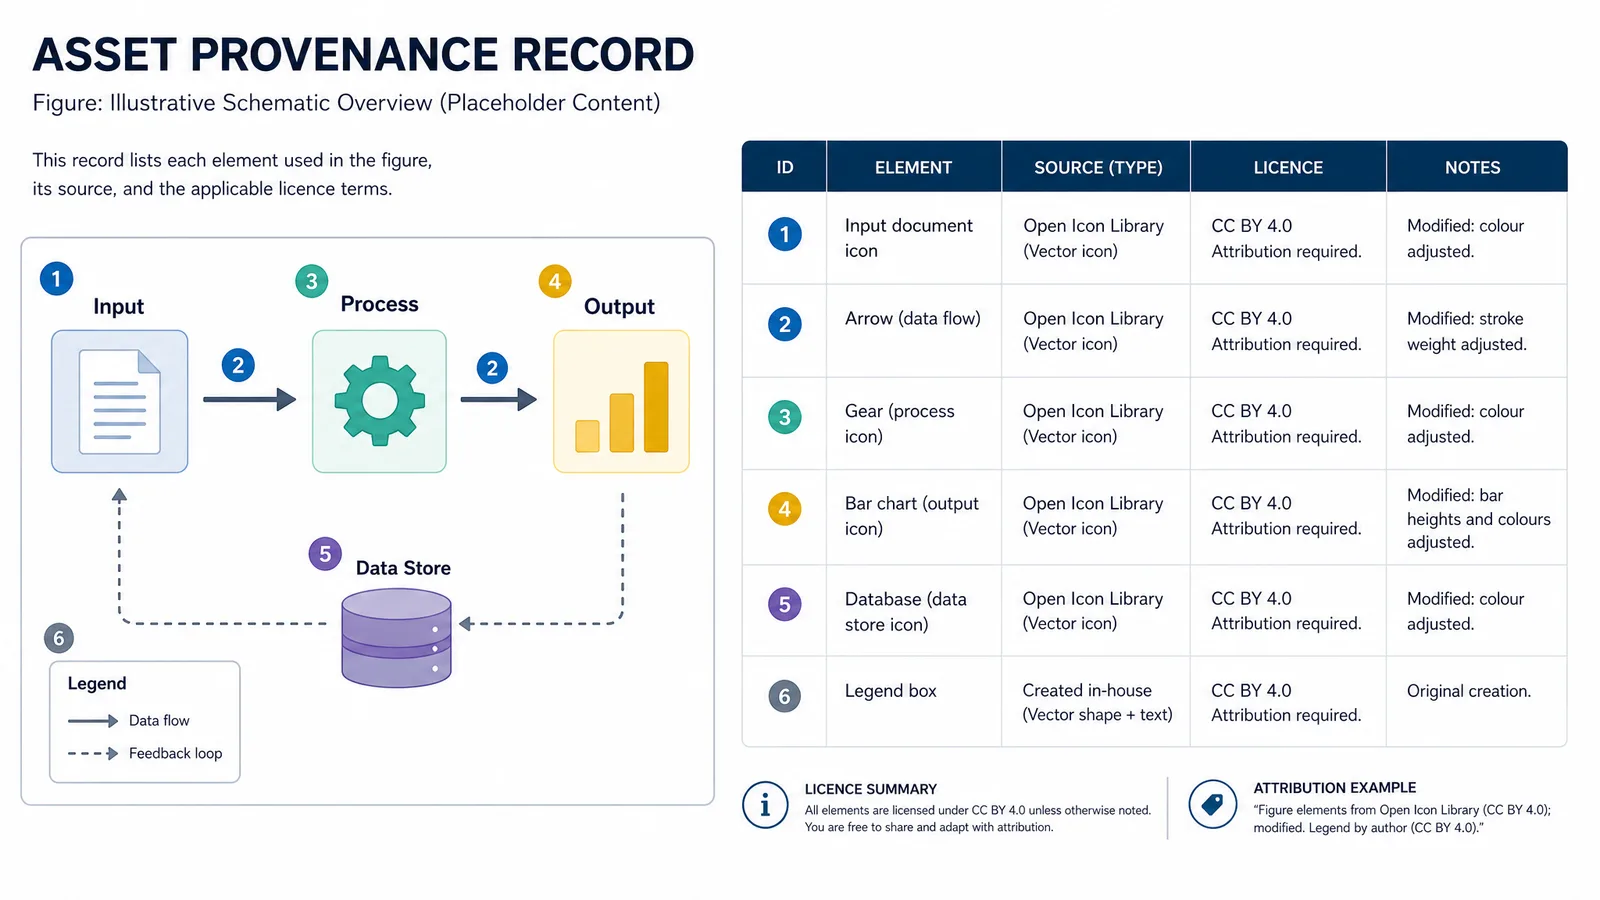Select the Gear (process icon) table cell
1600x900 pixels.
pos(914,423)
